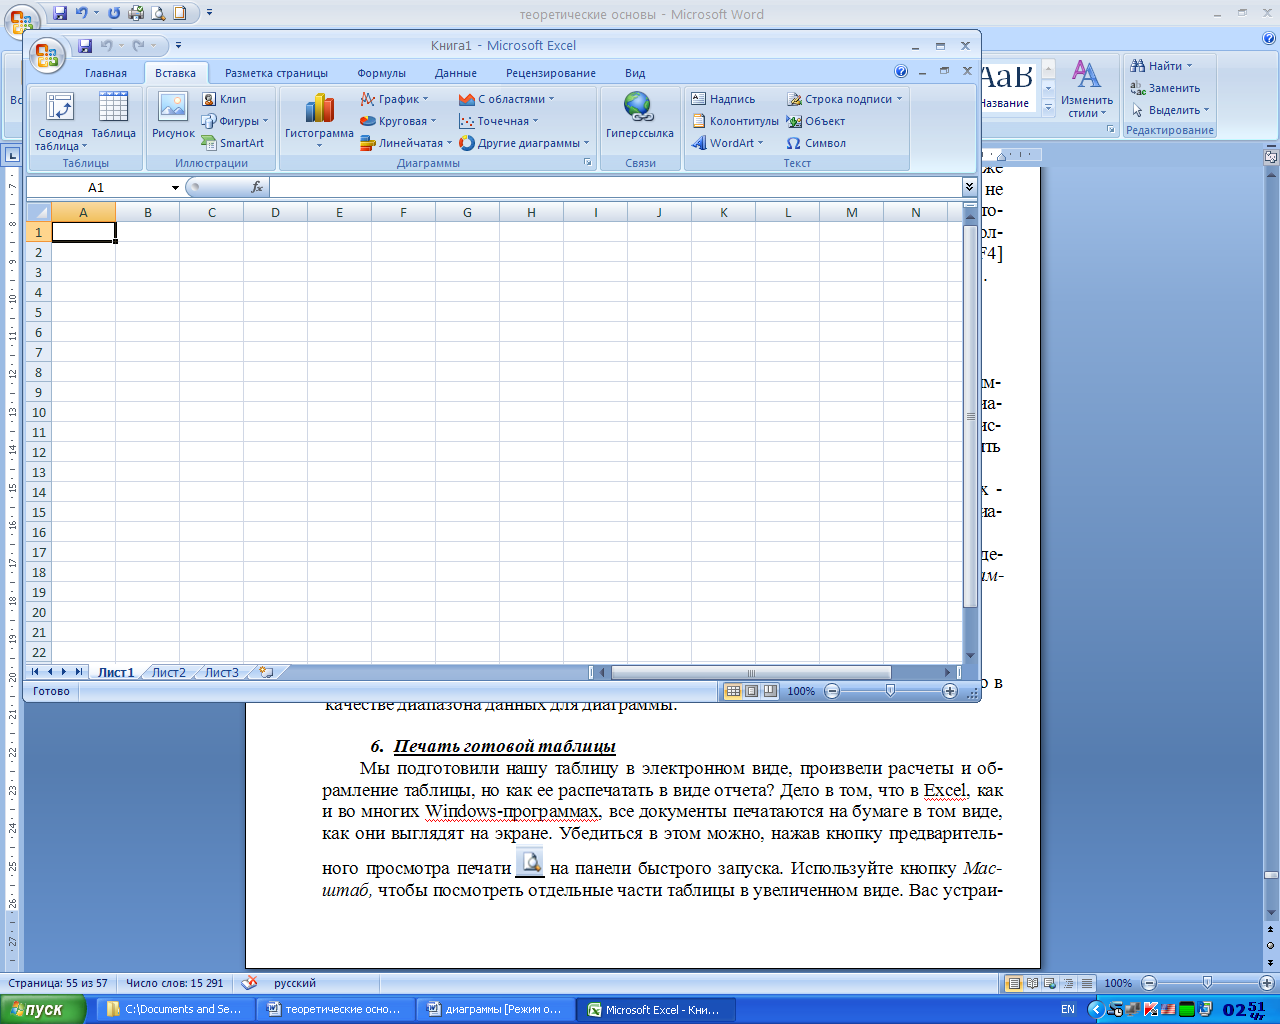The width and height of the screenshot is (1280, 1024).
Task: Click the insert new worksheet tab icon
Action: coord(266,673)
